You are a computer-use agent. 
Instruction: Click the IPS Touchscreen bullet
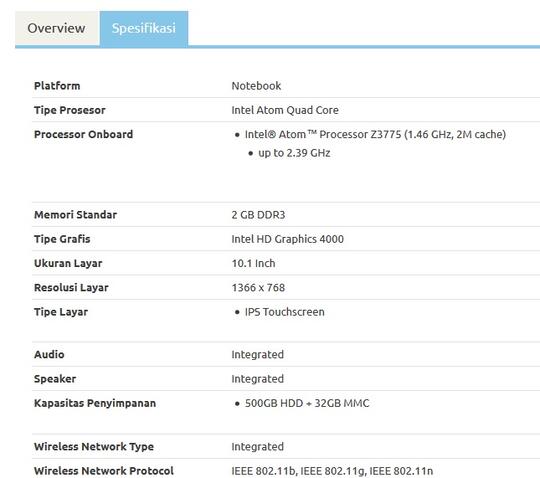coord(284,312)
